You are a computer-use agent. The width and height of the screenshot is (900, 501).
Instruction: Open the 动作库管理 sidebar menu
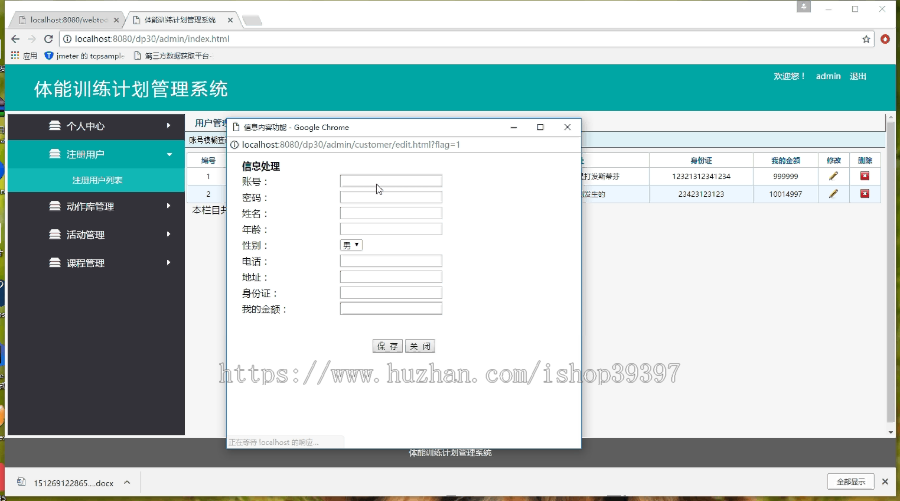(x=96, y=206)
